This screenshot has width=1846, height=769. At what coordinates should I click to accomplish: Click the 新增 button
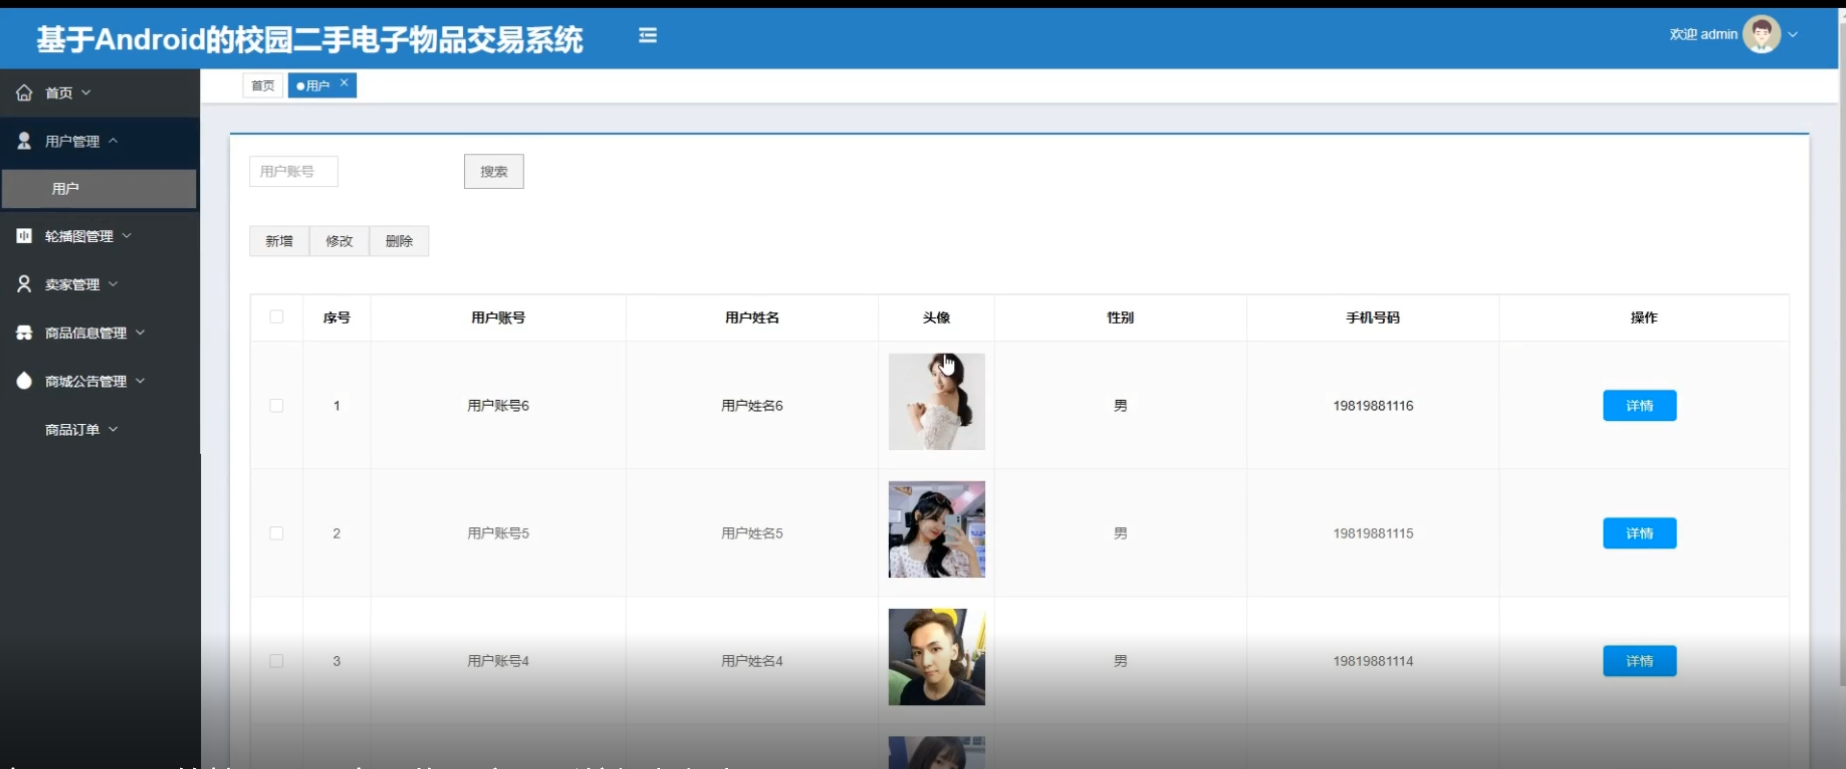click(279, 241)
